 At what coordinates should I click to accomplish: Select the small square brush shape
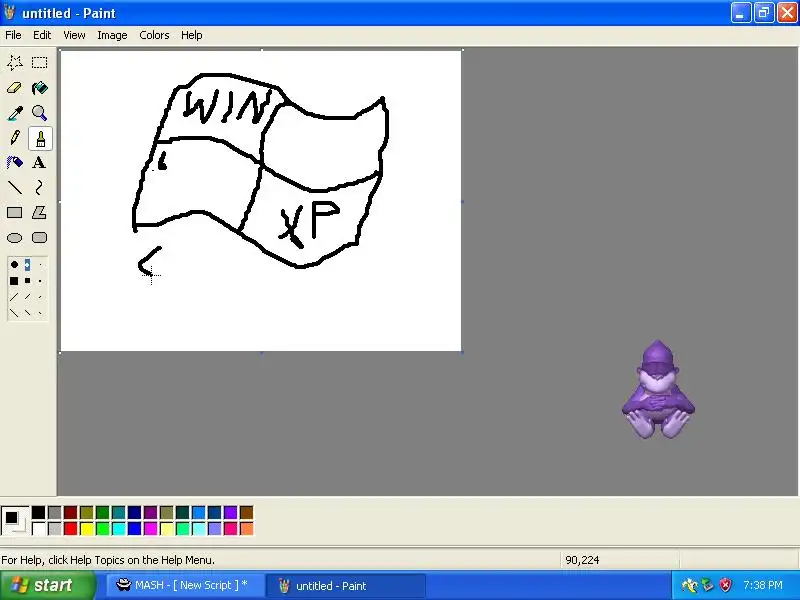[x=40, y=281]
